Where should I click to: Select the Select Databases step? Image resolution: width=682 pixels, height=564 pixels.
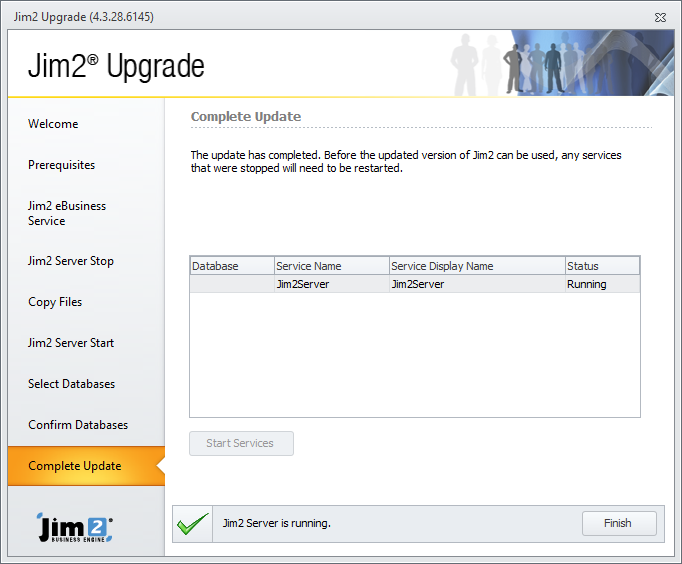tap(71, 384)
